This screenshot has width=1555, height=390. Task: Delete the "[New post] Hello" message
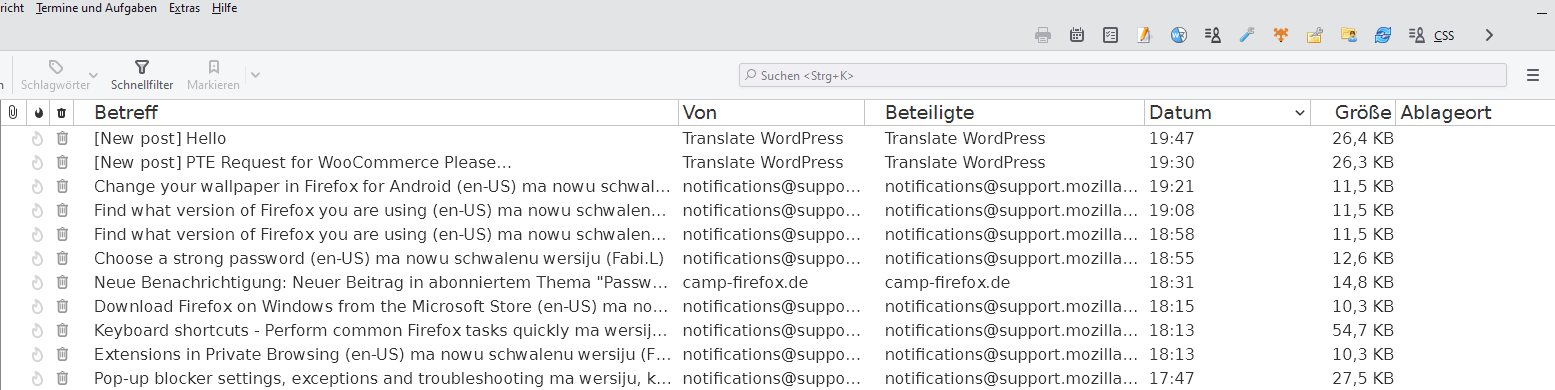pos(62,138)
